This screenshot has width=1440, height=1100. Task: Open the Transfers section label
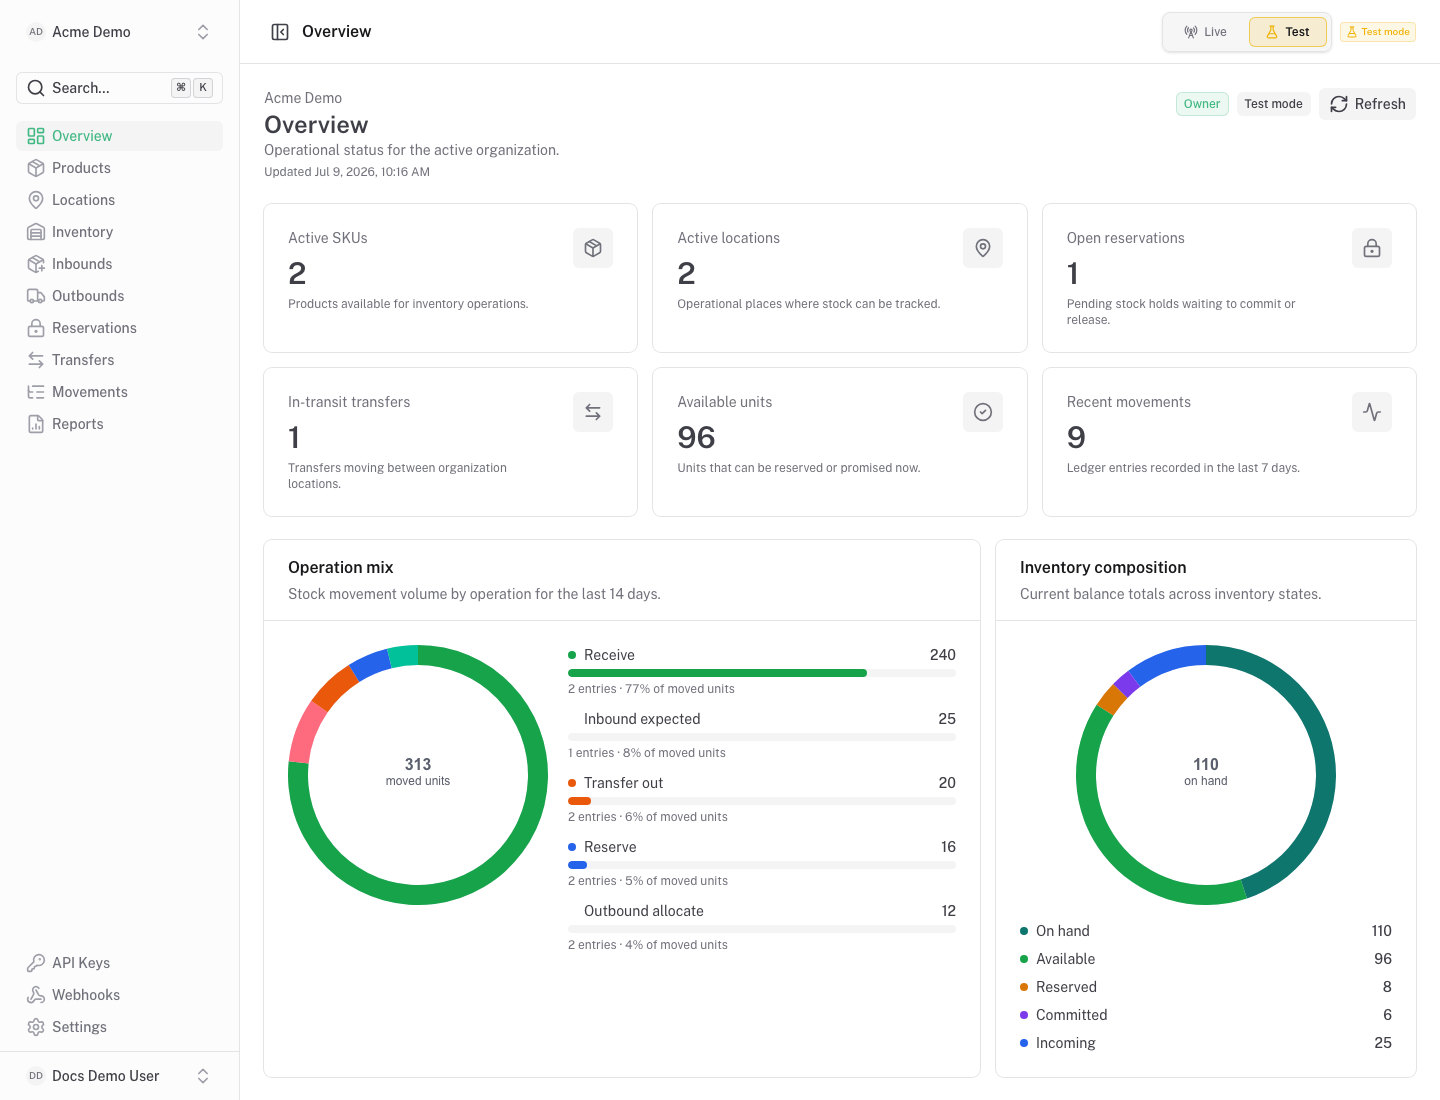click(x=83, y=360)
